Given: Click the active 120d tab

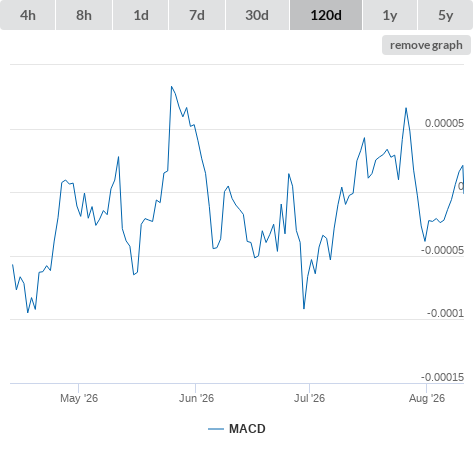Looking at the screenshot, I should [326, 15].
